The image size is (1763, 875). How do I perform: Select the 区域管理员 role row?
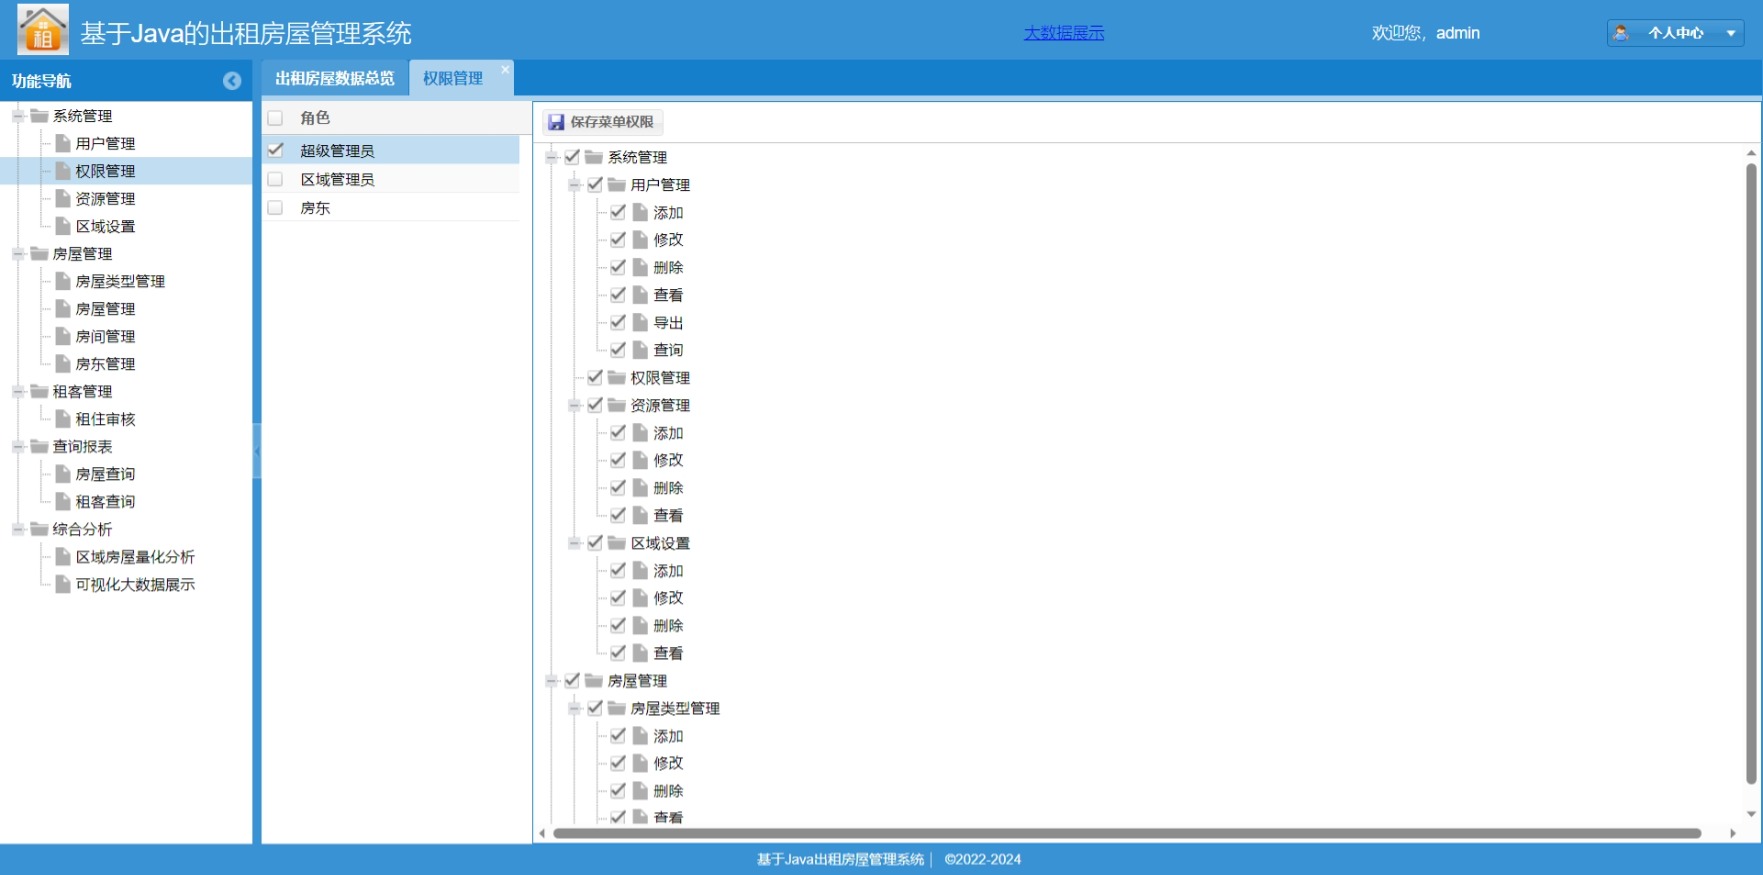click(x=391, y=179)
